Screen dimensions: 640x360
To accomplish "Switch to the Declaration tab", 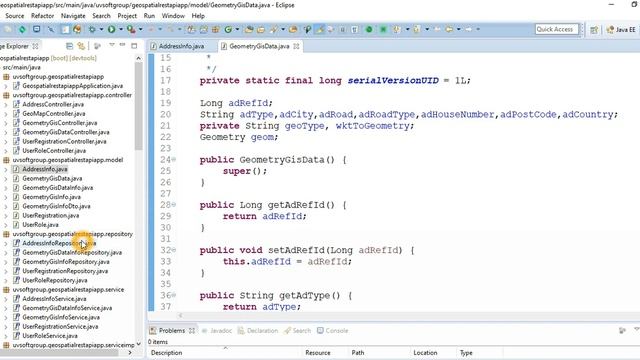I will tap(258, 331).
